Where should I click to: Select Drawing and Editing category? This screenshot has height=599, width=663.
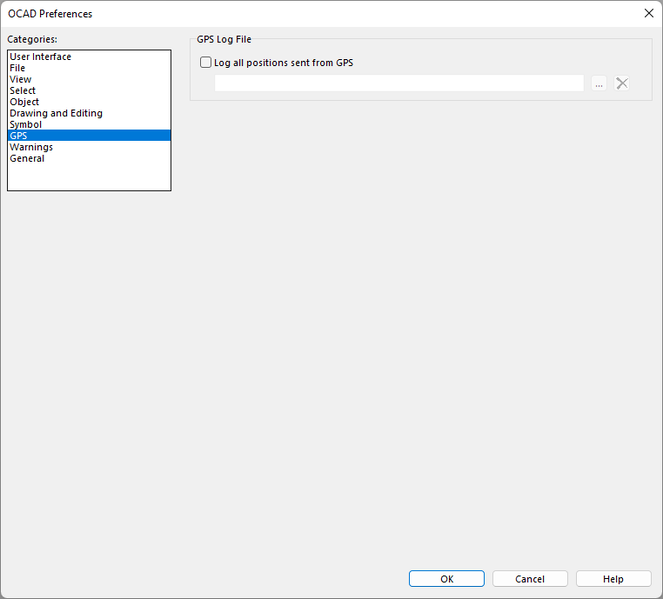tap(89, 113)
